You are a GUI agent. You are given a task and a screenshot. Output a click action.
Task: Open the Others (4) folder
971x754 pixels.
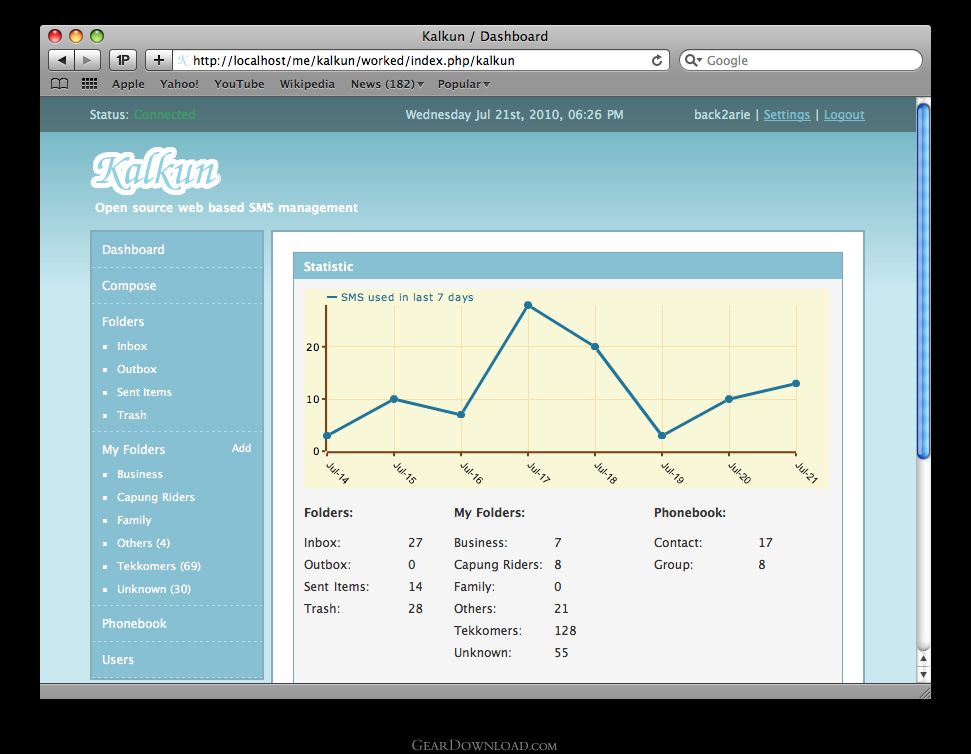(144, 543)
